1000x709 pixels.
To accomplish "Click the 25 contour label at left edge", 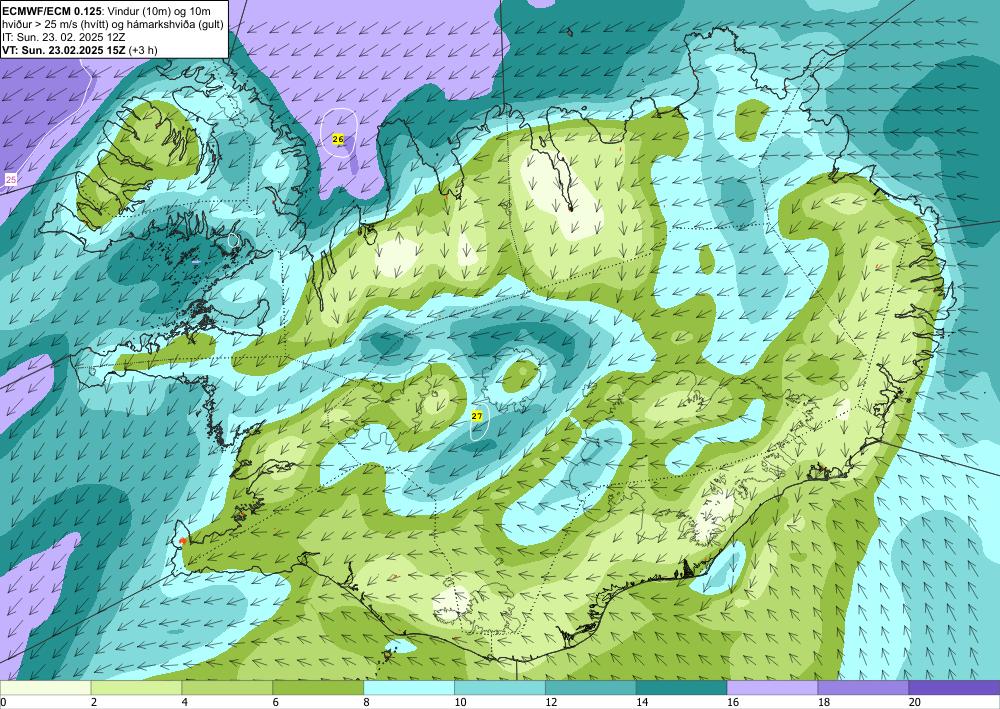I will [11, 180].
